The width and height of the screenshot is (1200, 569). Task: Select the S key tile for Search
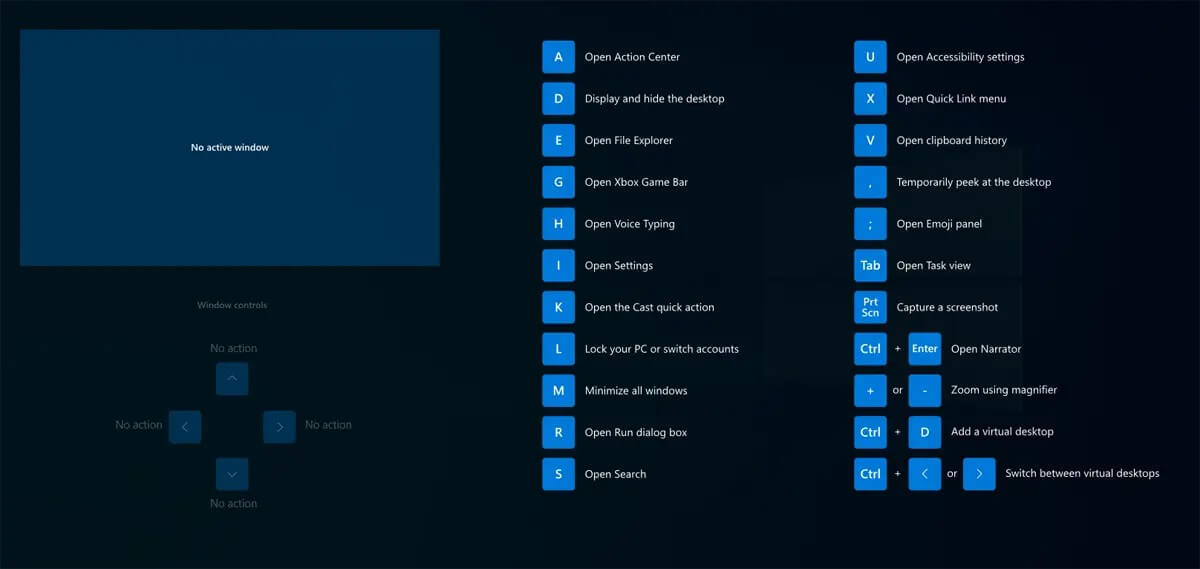pyautogui.click(x=558, y=474)
